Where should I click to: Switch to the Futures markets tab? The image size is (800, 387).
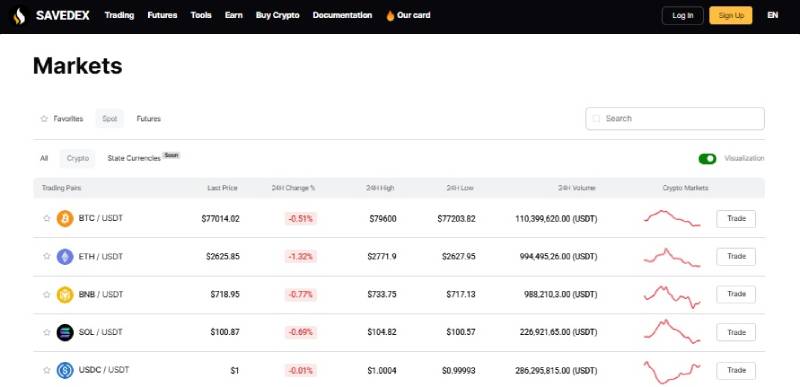148,119
